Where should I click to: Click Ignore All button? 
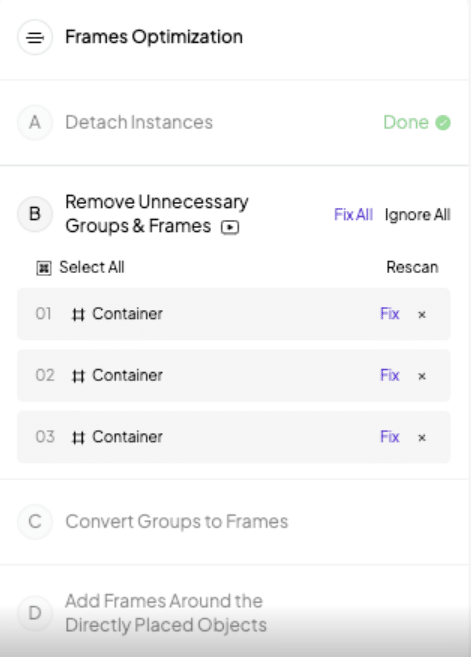click(x=417, y=215)
